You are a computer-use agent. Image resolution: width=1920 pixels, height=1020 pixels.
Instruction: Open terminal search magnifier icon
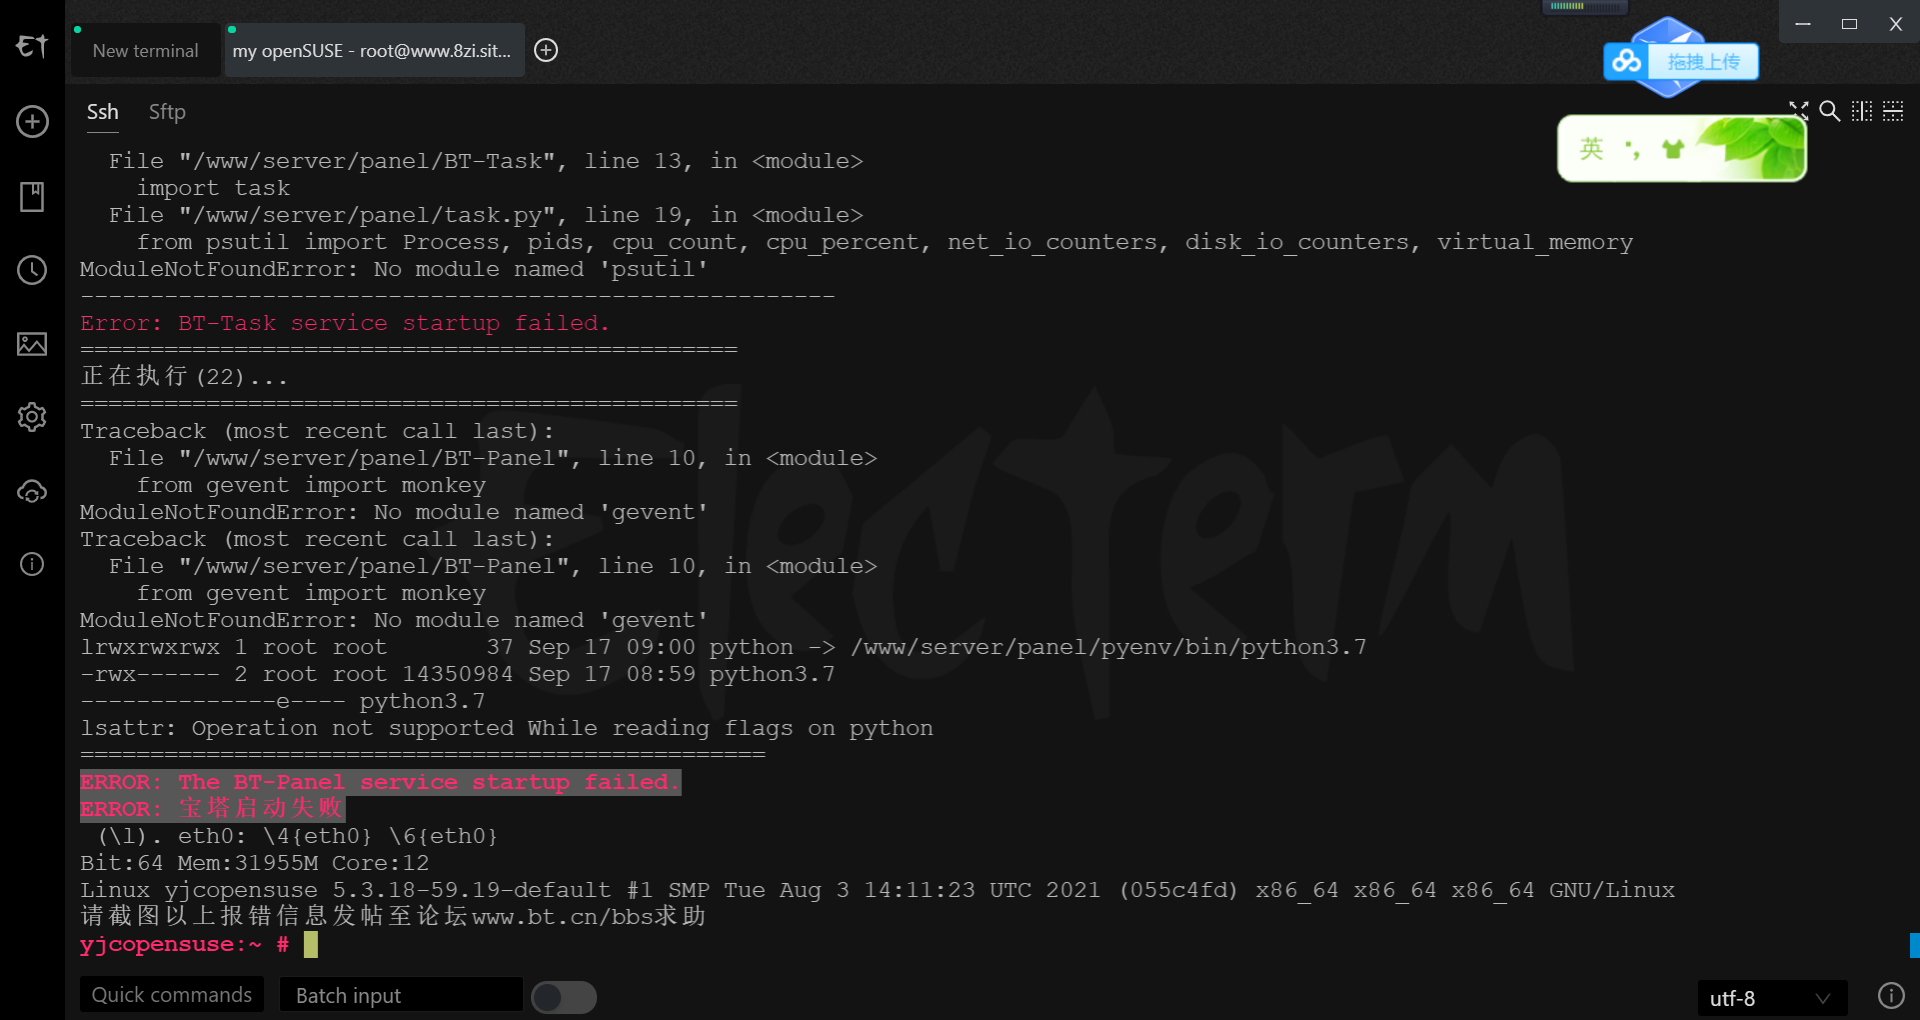pos(1830,111)
